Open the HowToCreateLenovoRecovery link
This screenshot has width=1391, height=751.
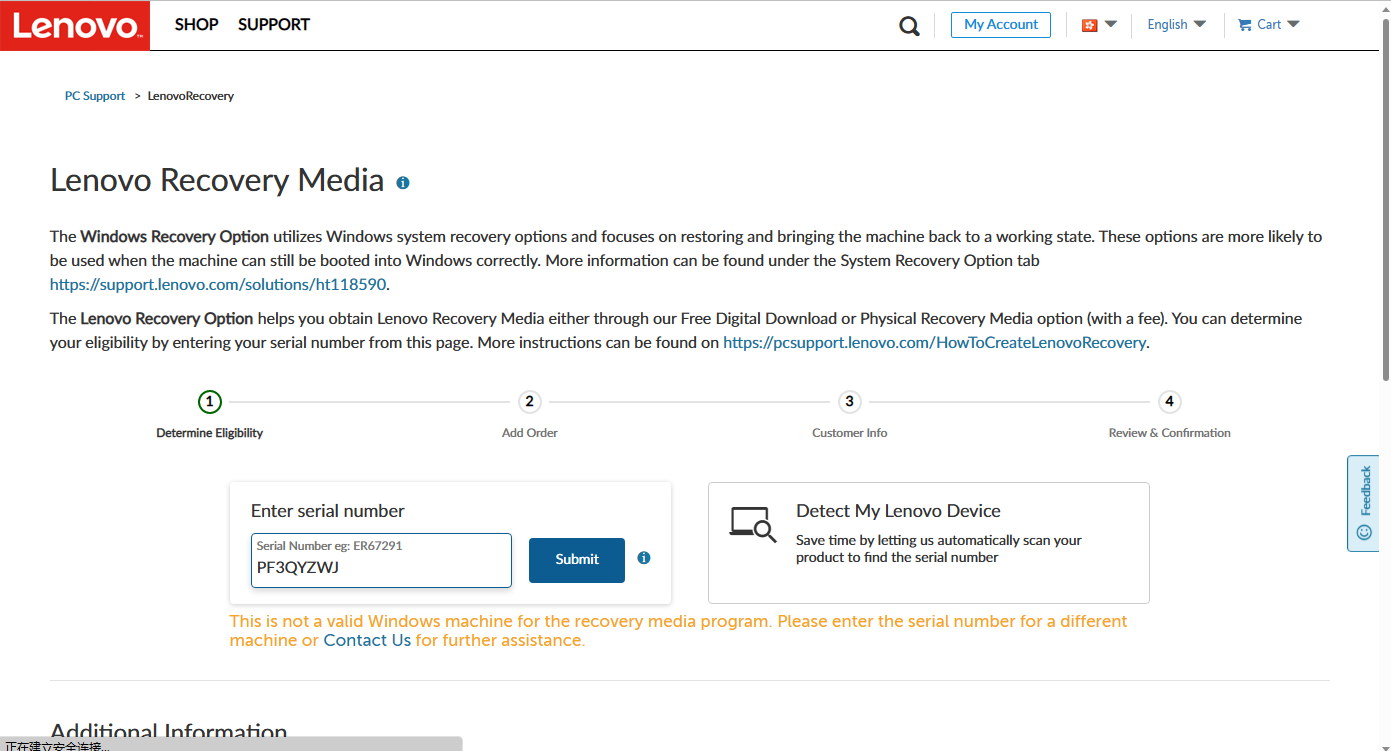[934, 342]
